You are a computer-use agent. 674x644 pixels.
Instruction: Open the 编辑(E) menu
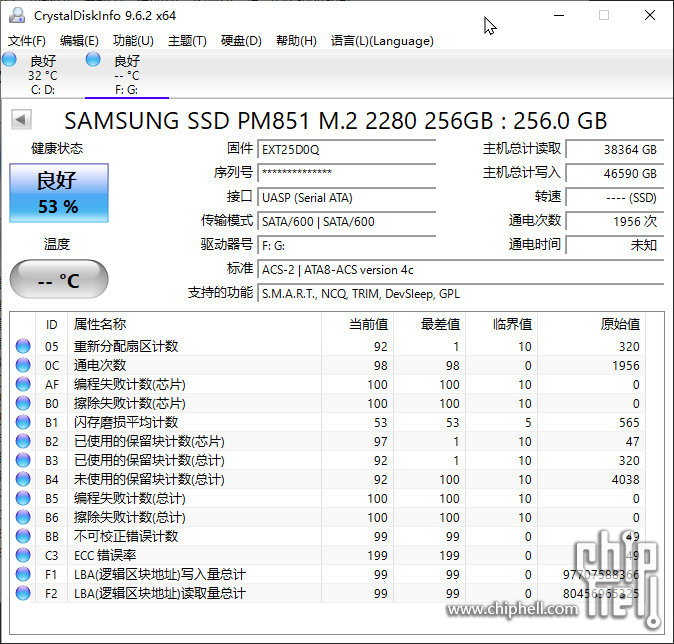click(79, 41)
